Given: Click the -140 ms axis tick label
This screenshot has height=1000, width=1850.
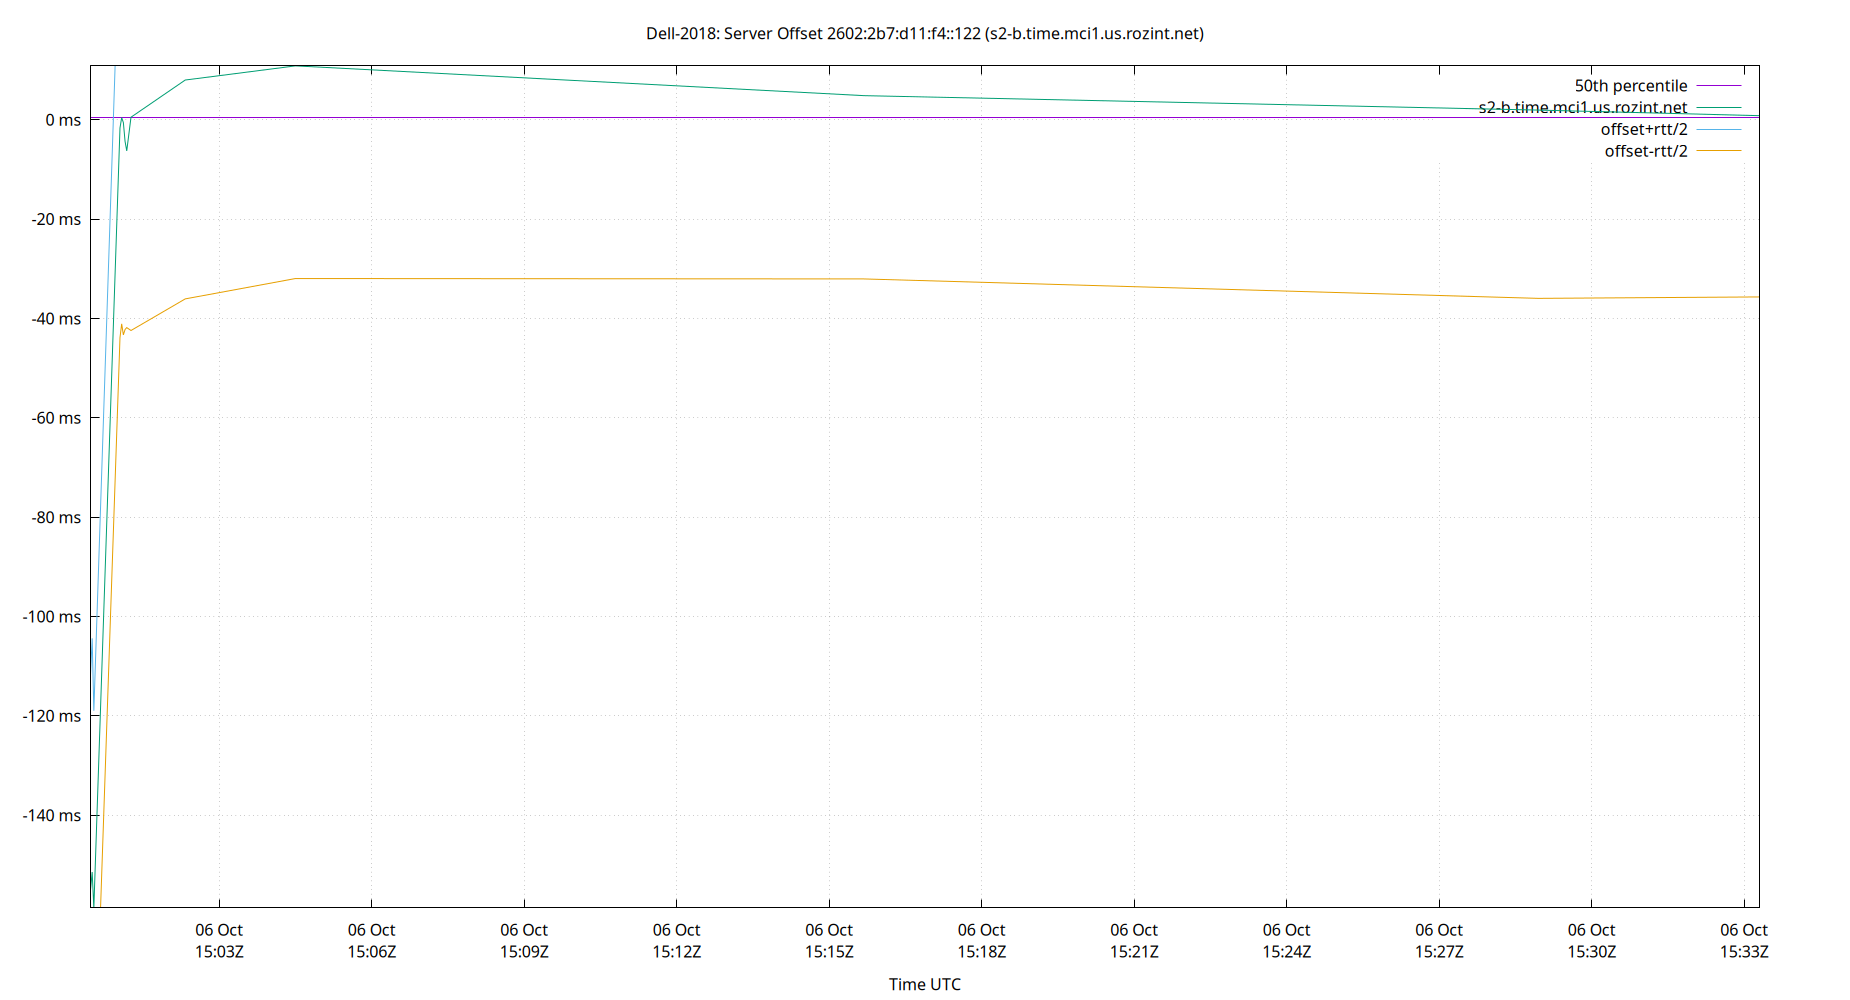Looking at the screenshot, I should 51,816.
